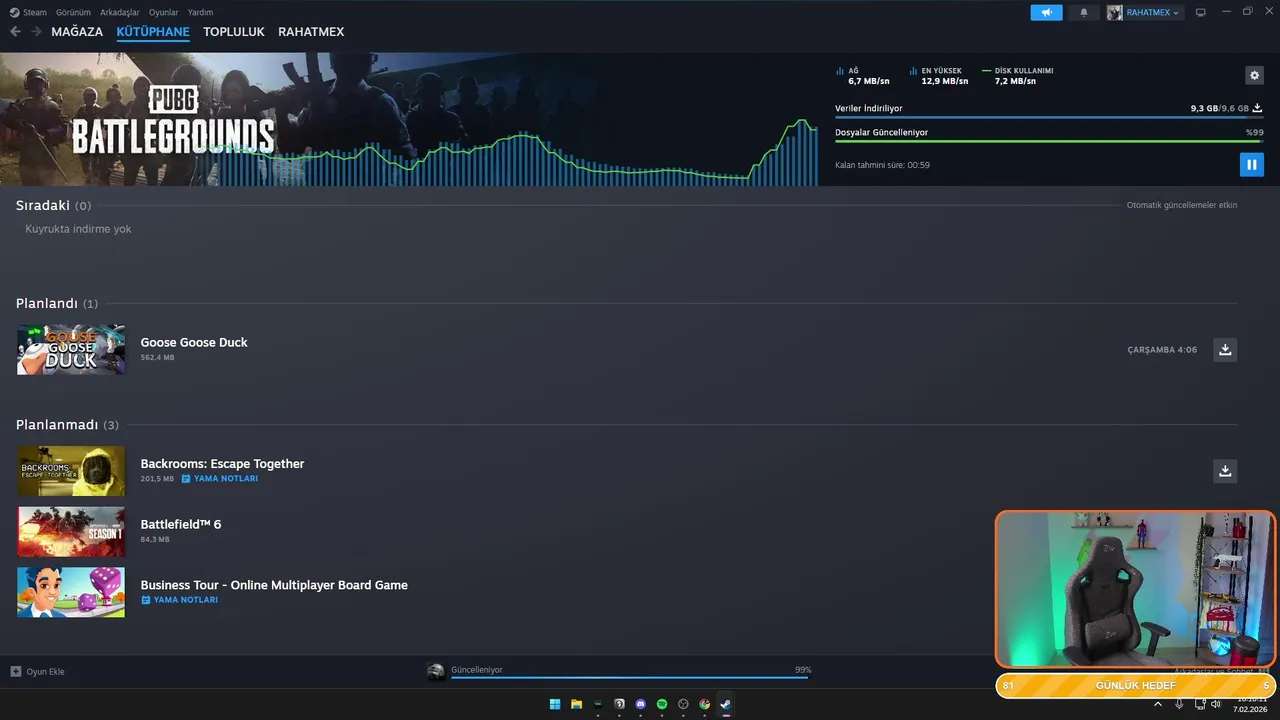Viewport: 1280px width, 720px height.
Task: Click the EN YÜKSEK peak speed legend
Action: 939,76
